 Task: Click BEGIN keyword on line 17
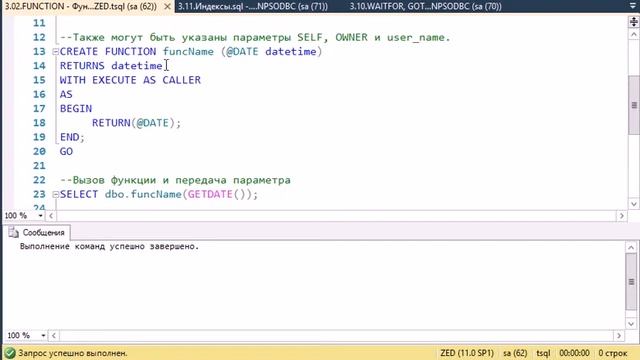76,109
